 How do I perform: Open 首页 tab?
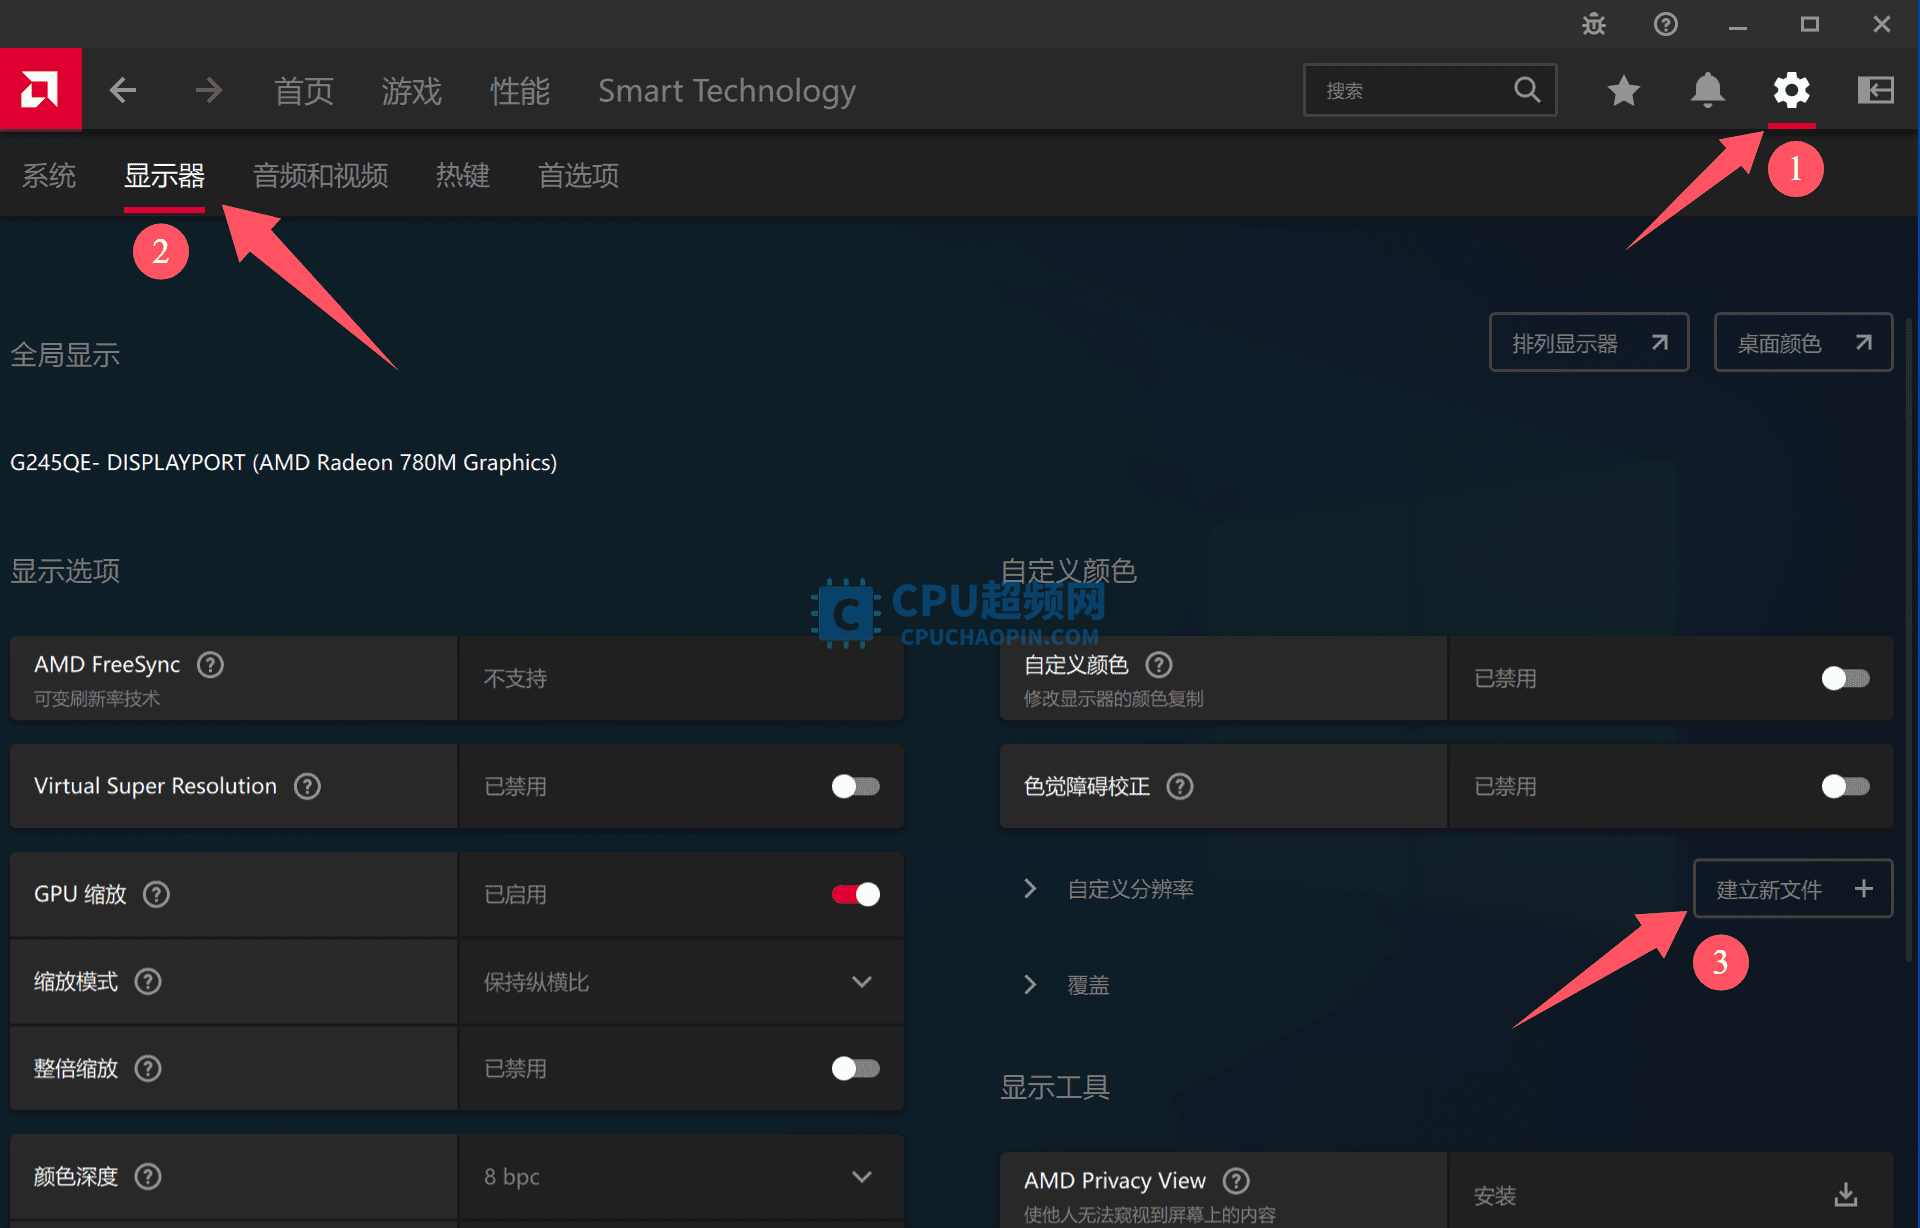coord(304,91)
